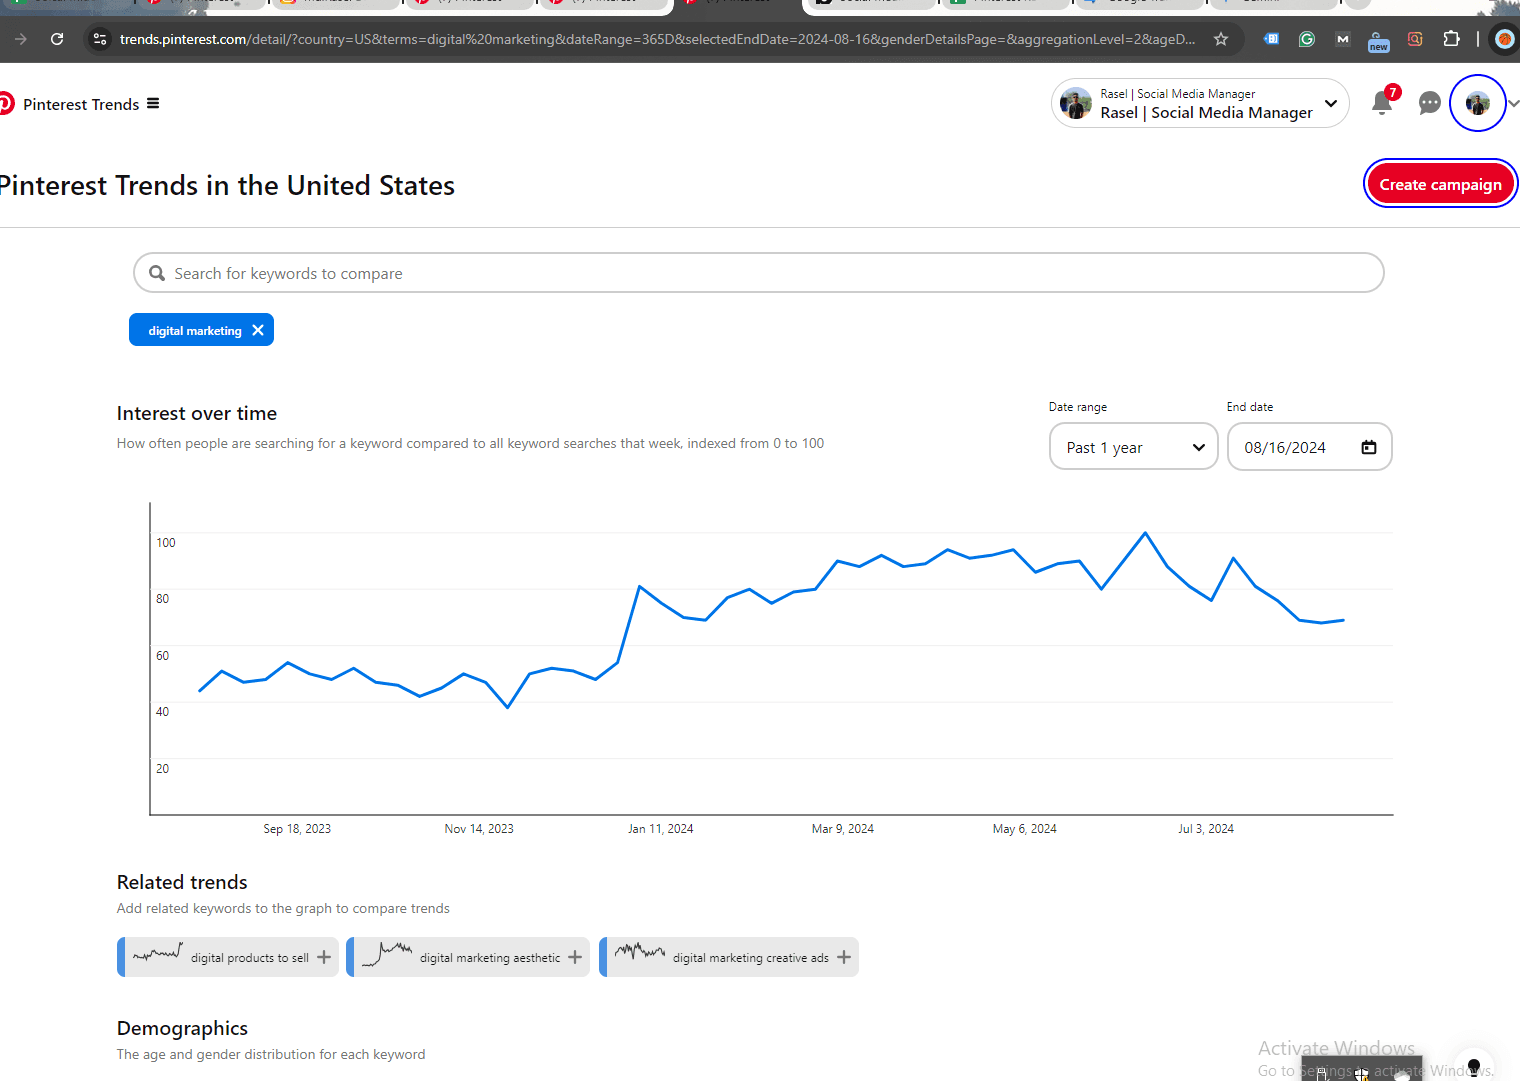Click the browser forward arrow
The height and width of the screenshot is (1081, 1520).
point(21,39)
